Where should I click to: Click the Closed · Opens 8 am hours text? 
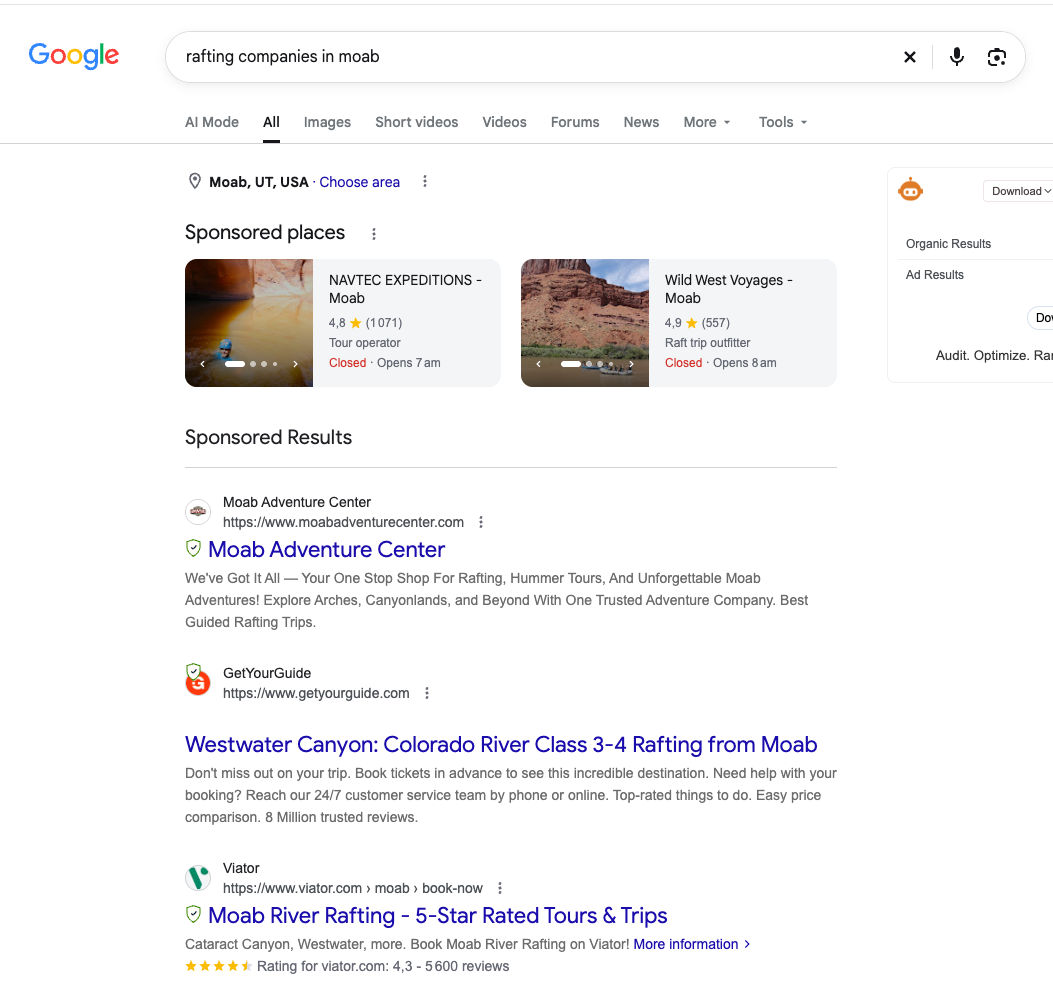721,363
